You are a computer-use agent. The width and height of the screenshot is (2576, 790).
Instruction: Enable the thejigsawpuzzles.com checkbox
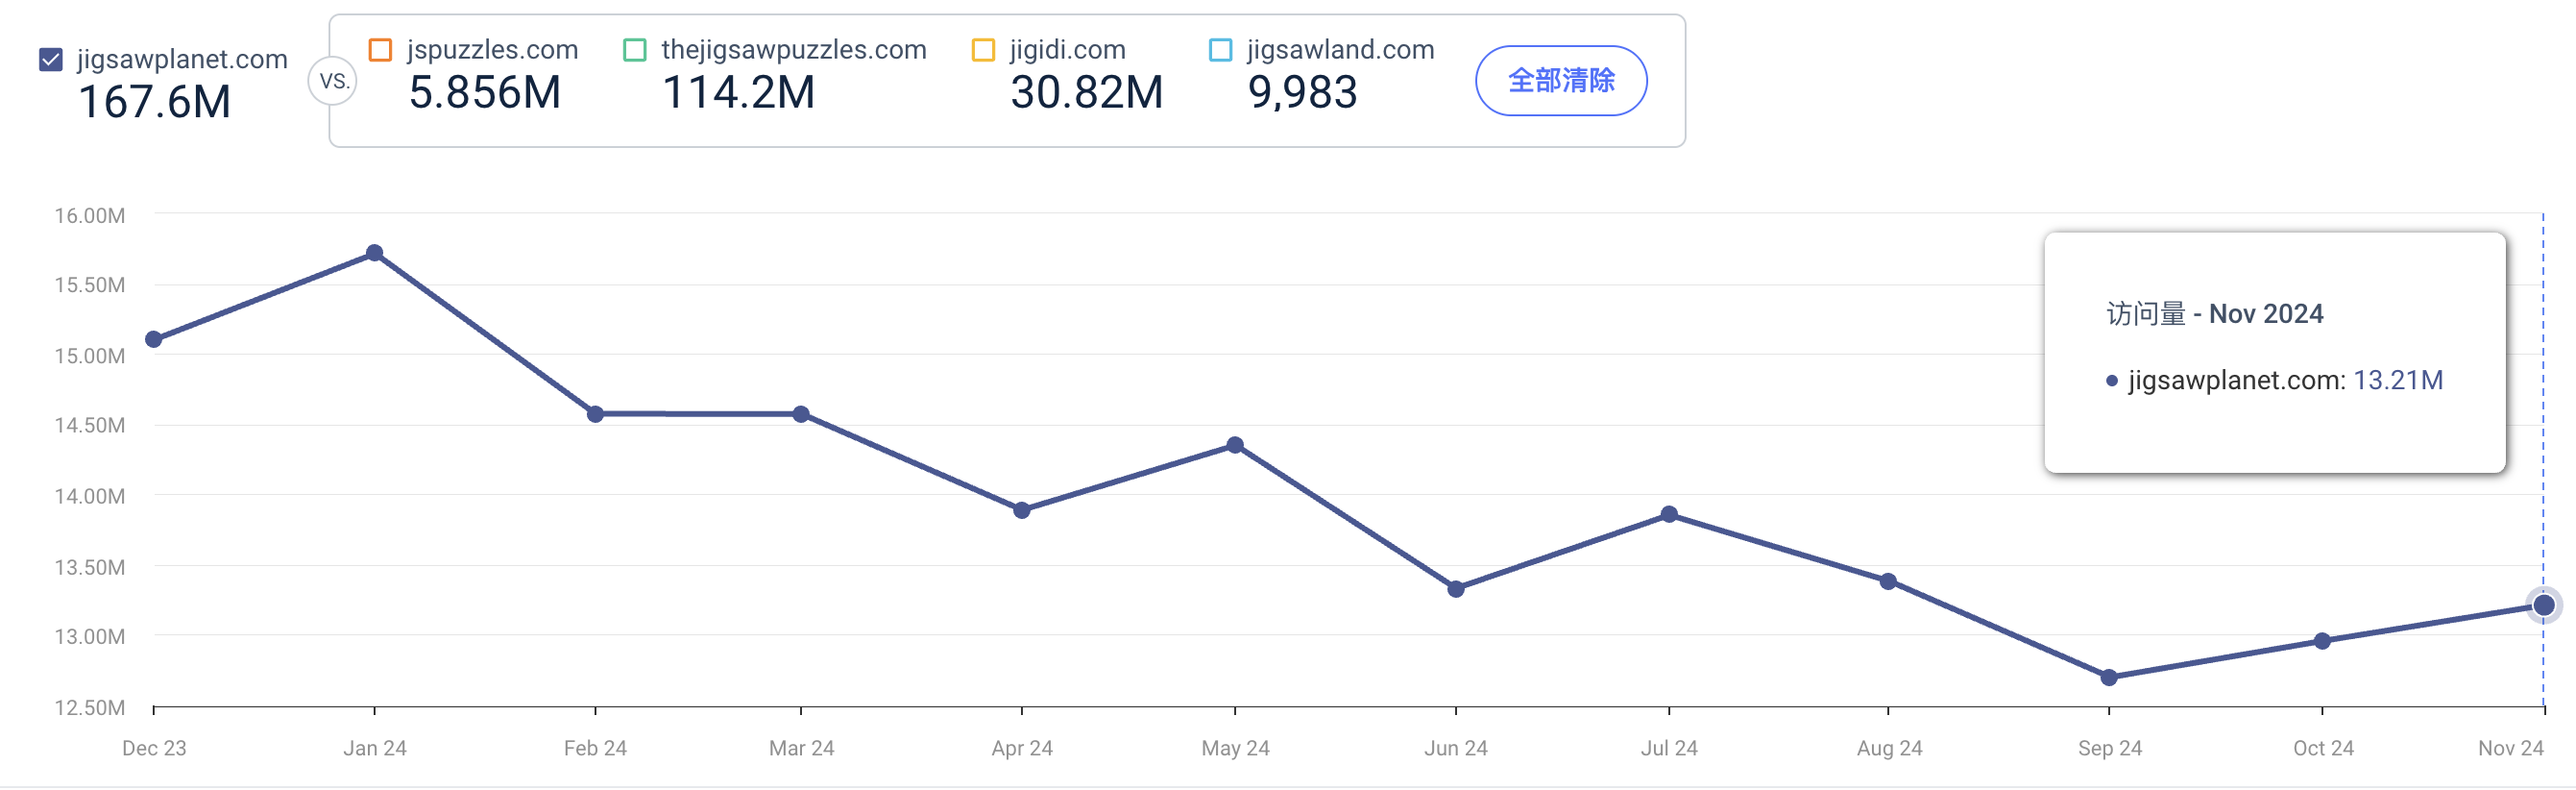pyautogui.click(x=635, y=50)
